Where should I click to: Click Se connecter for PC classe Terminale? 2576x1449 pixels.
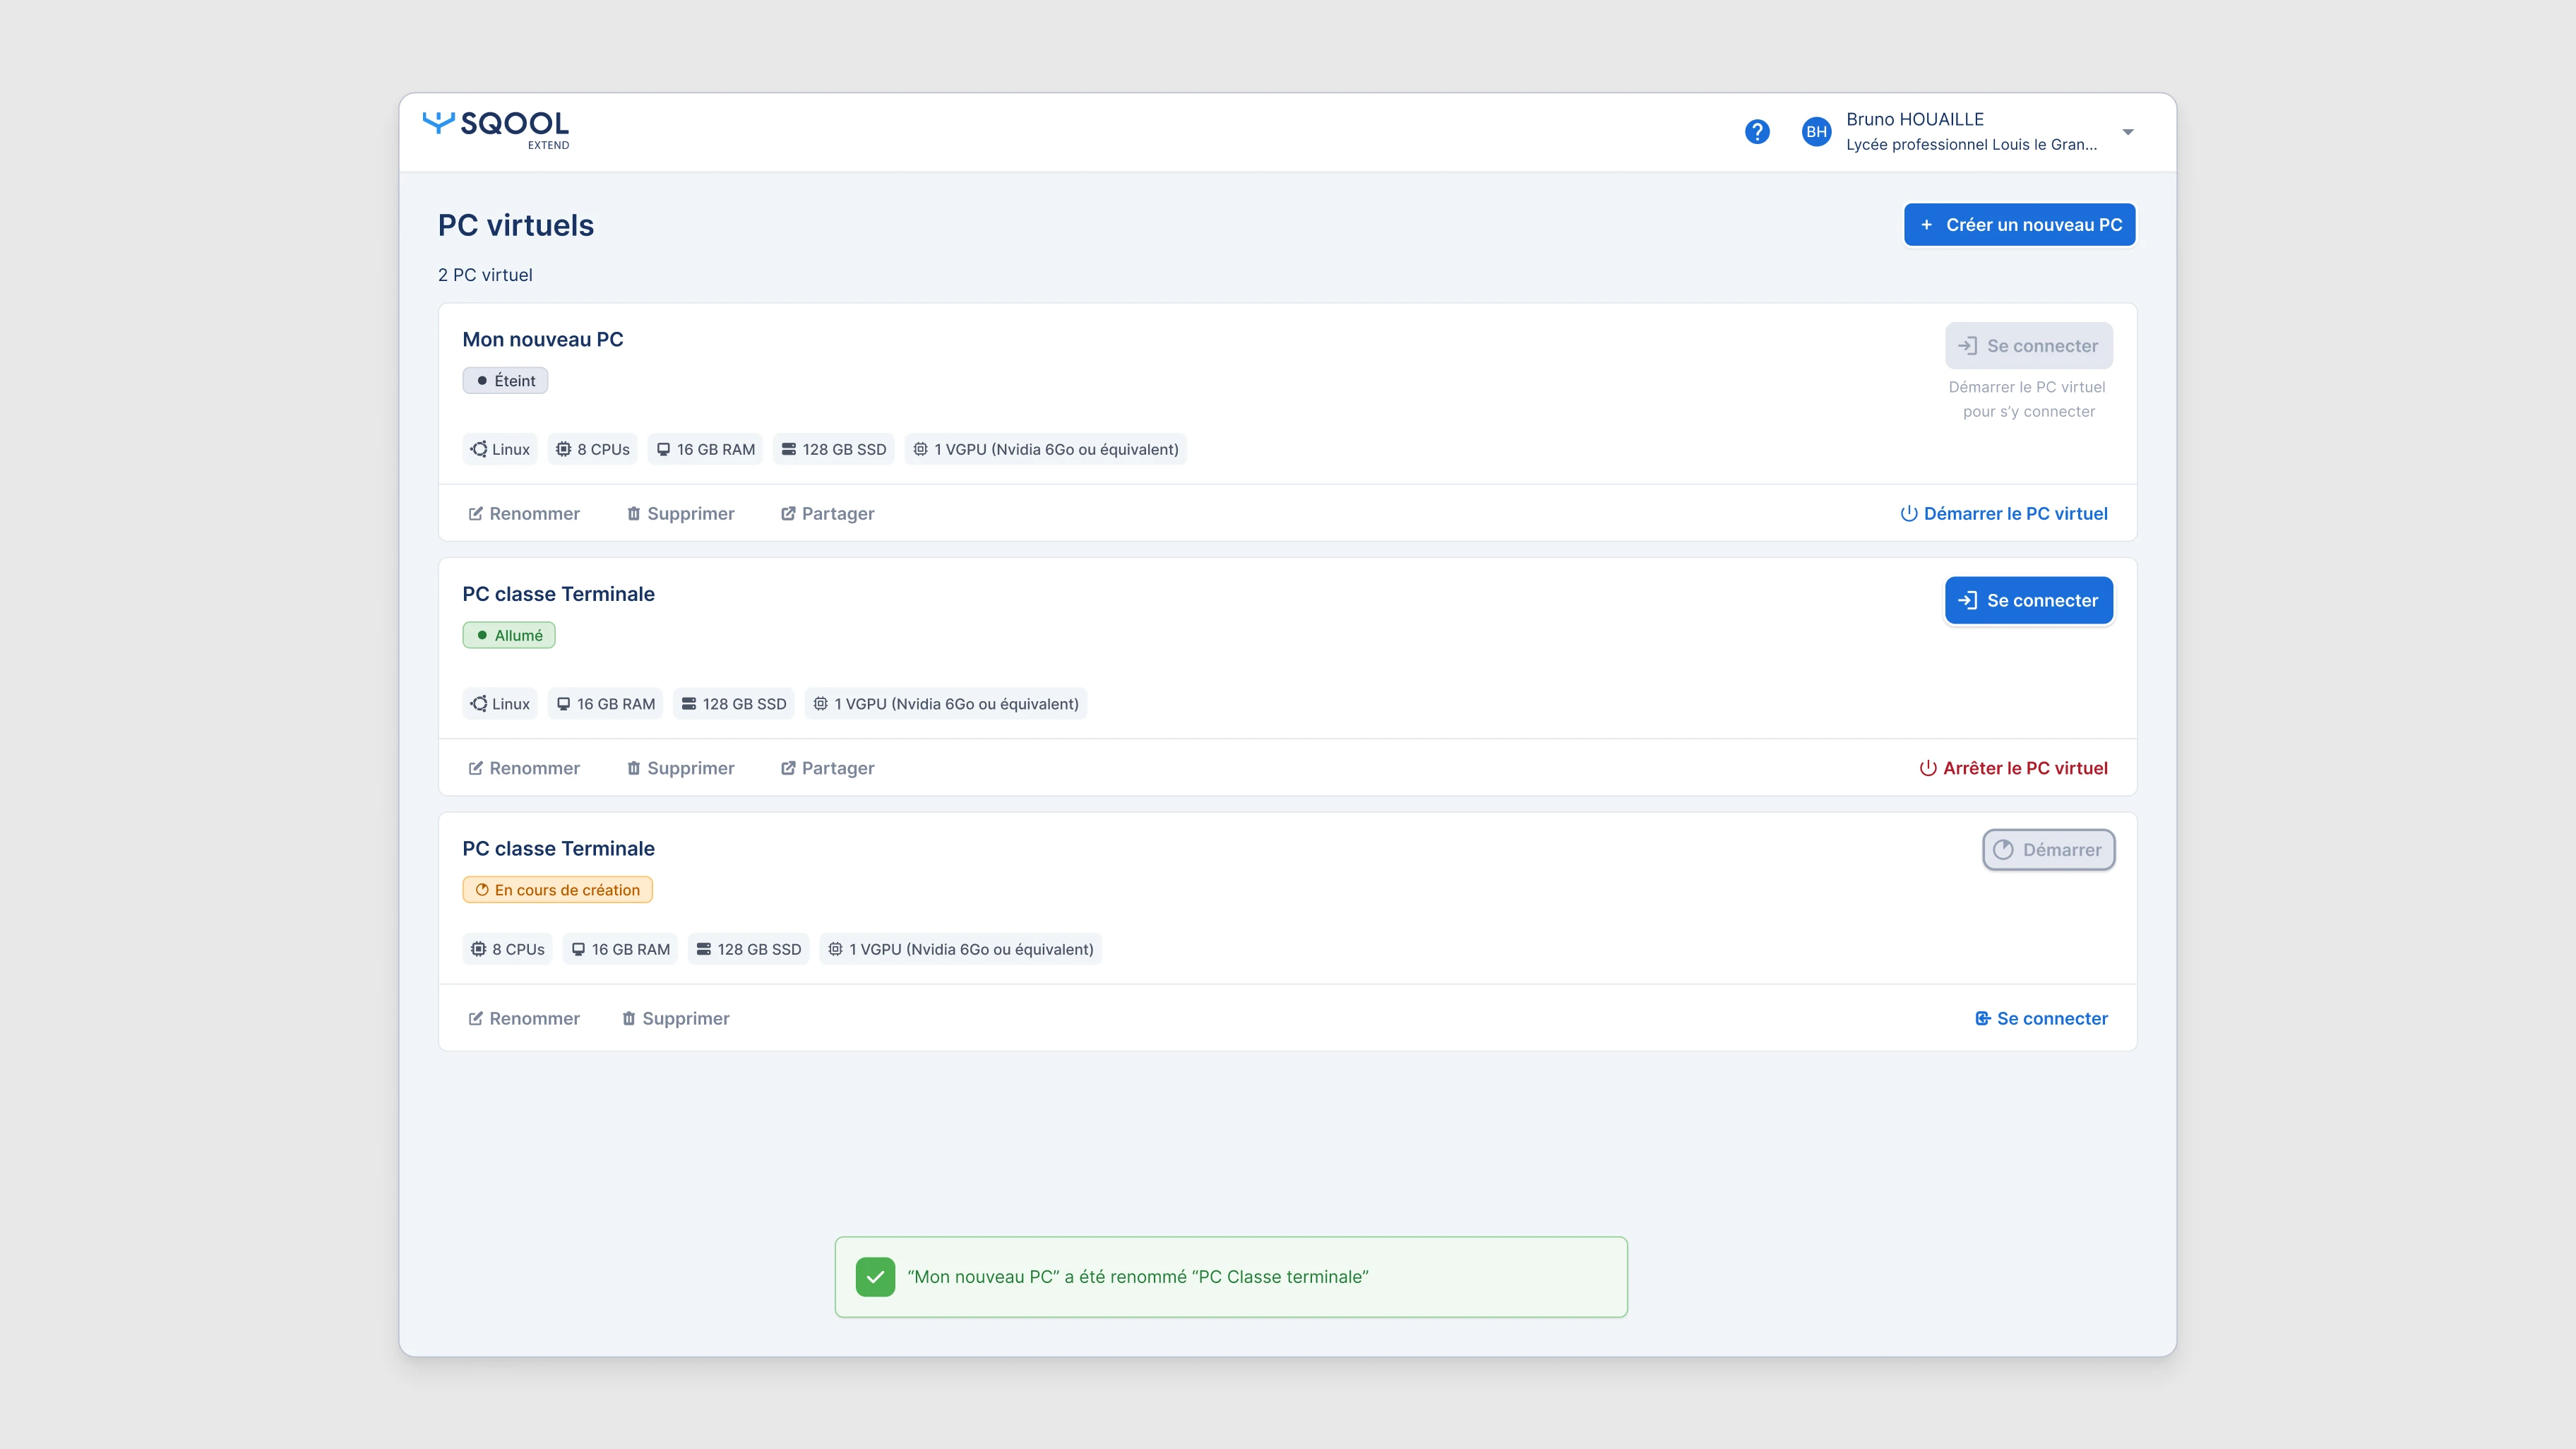(2028, 600)
